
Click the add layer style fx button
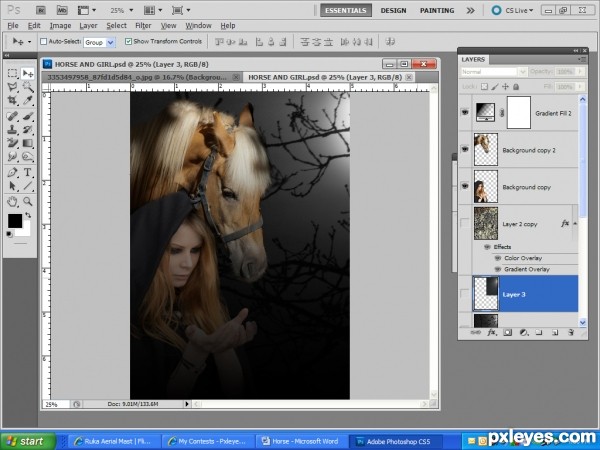pos(492,332)
